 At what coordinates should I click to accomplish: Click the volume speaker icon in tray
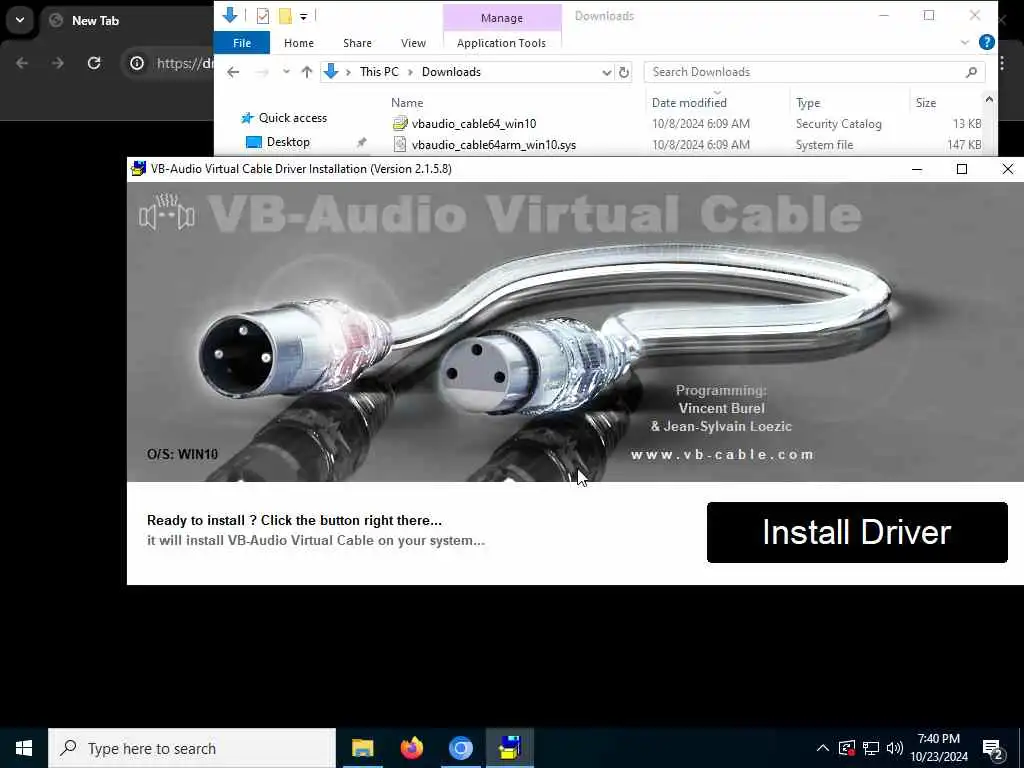(895, 748)
